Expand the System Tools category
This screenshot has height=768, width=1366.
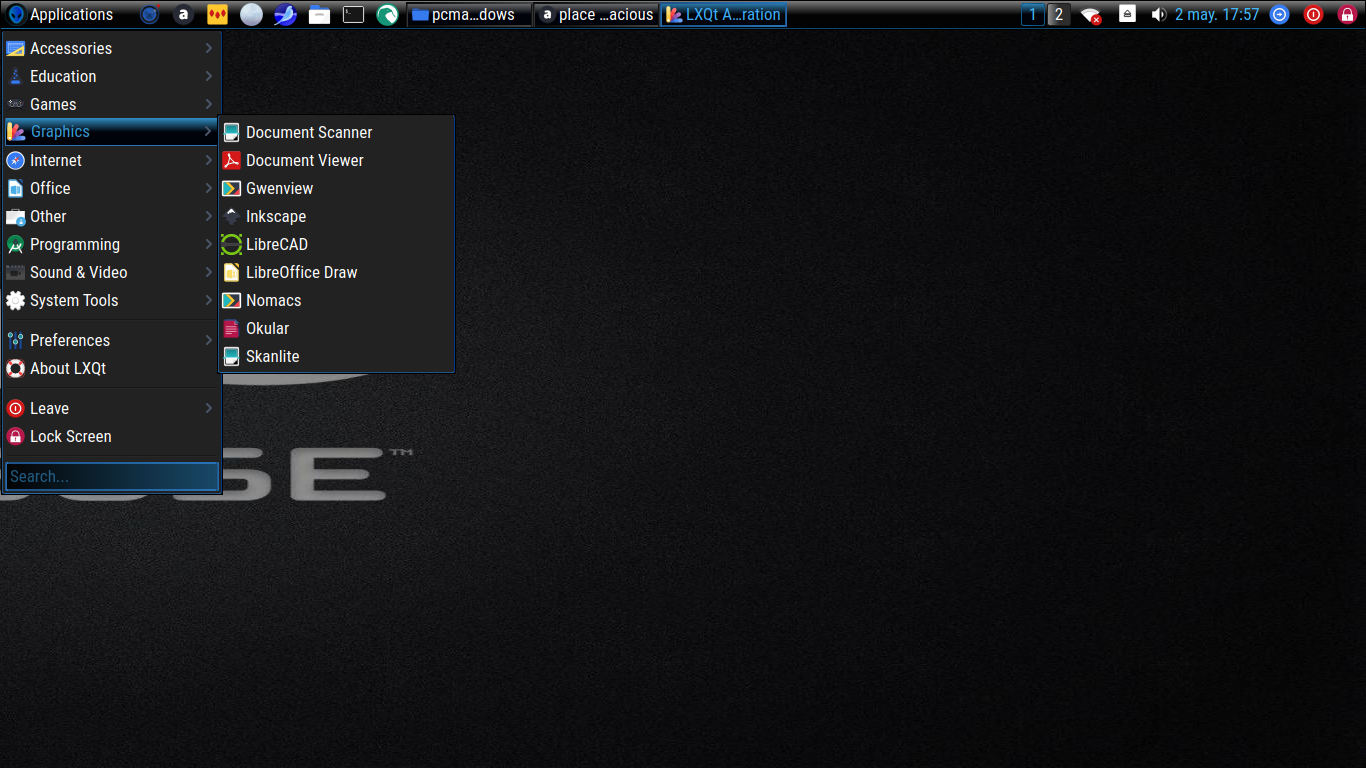[111, 300]
